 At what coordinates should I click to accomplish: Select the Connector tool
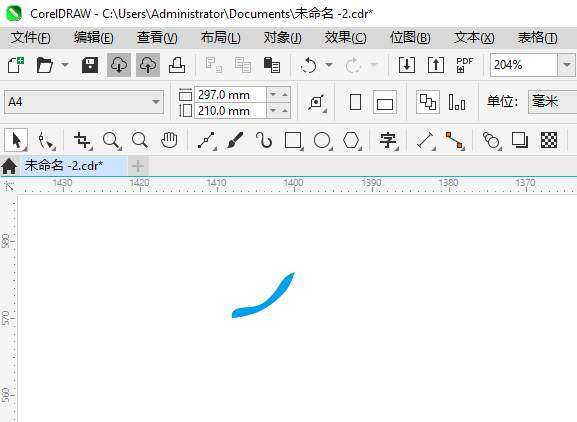coord(455,140)
